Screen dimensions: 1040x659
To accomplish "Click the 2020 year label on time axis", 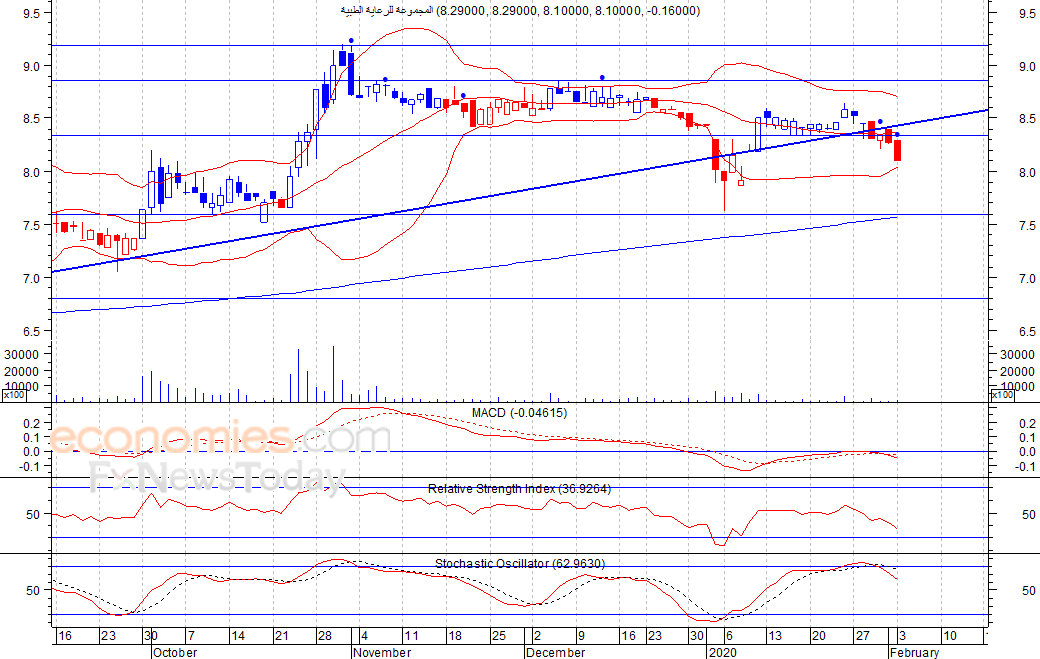I will (x=722, y=652).
